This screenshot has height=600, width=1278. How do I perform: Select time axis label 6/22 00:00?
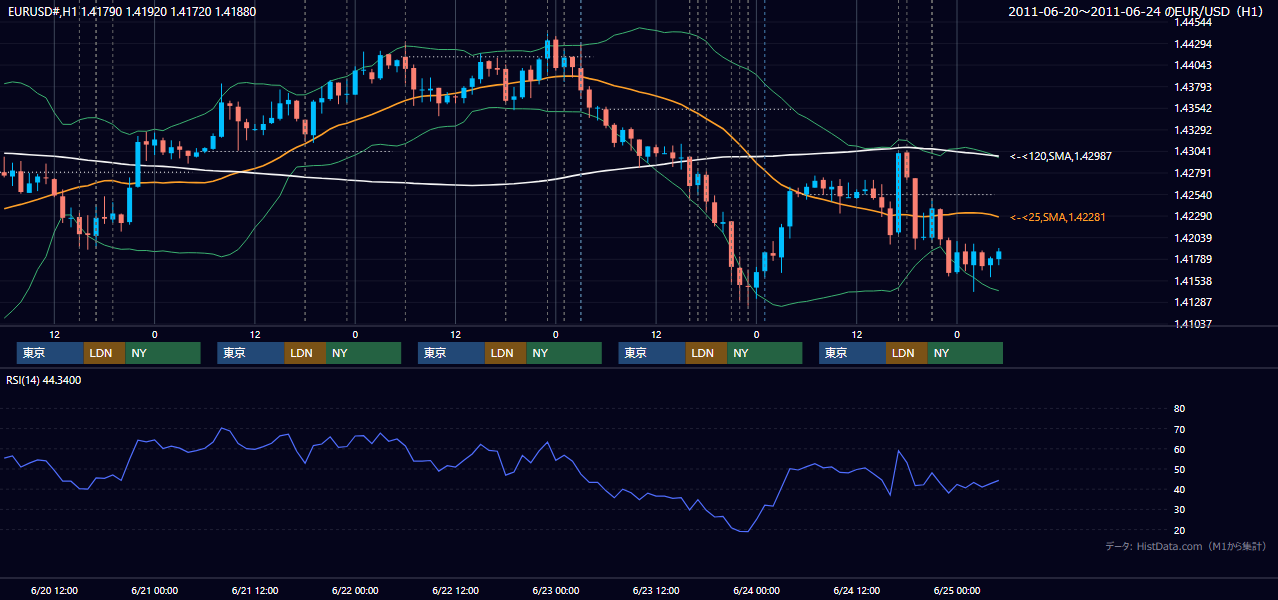click(x=355, y=590)
